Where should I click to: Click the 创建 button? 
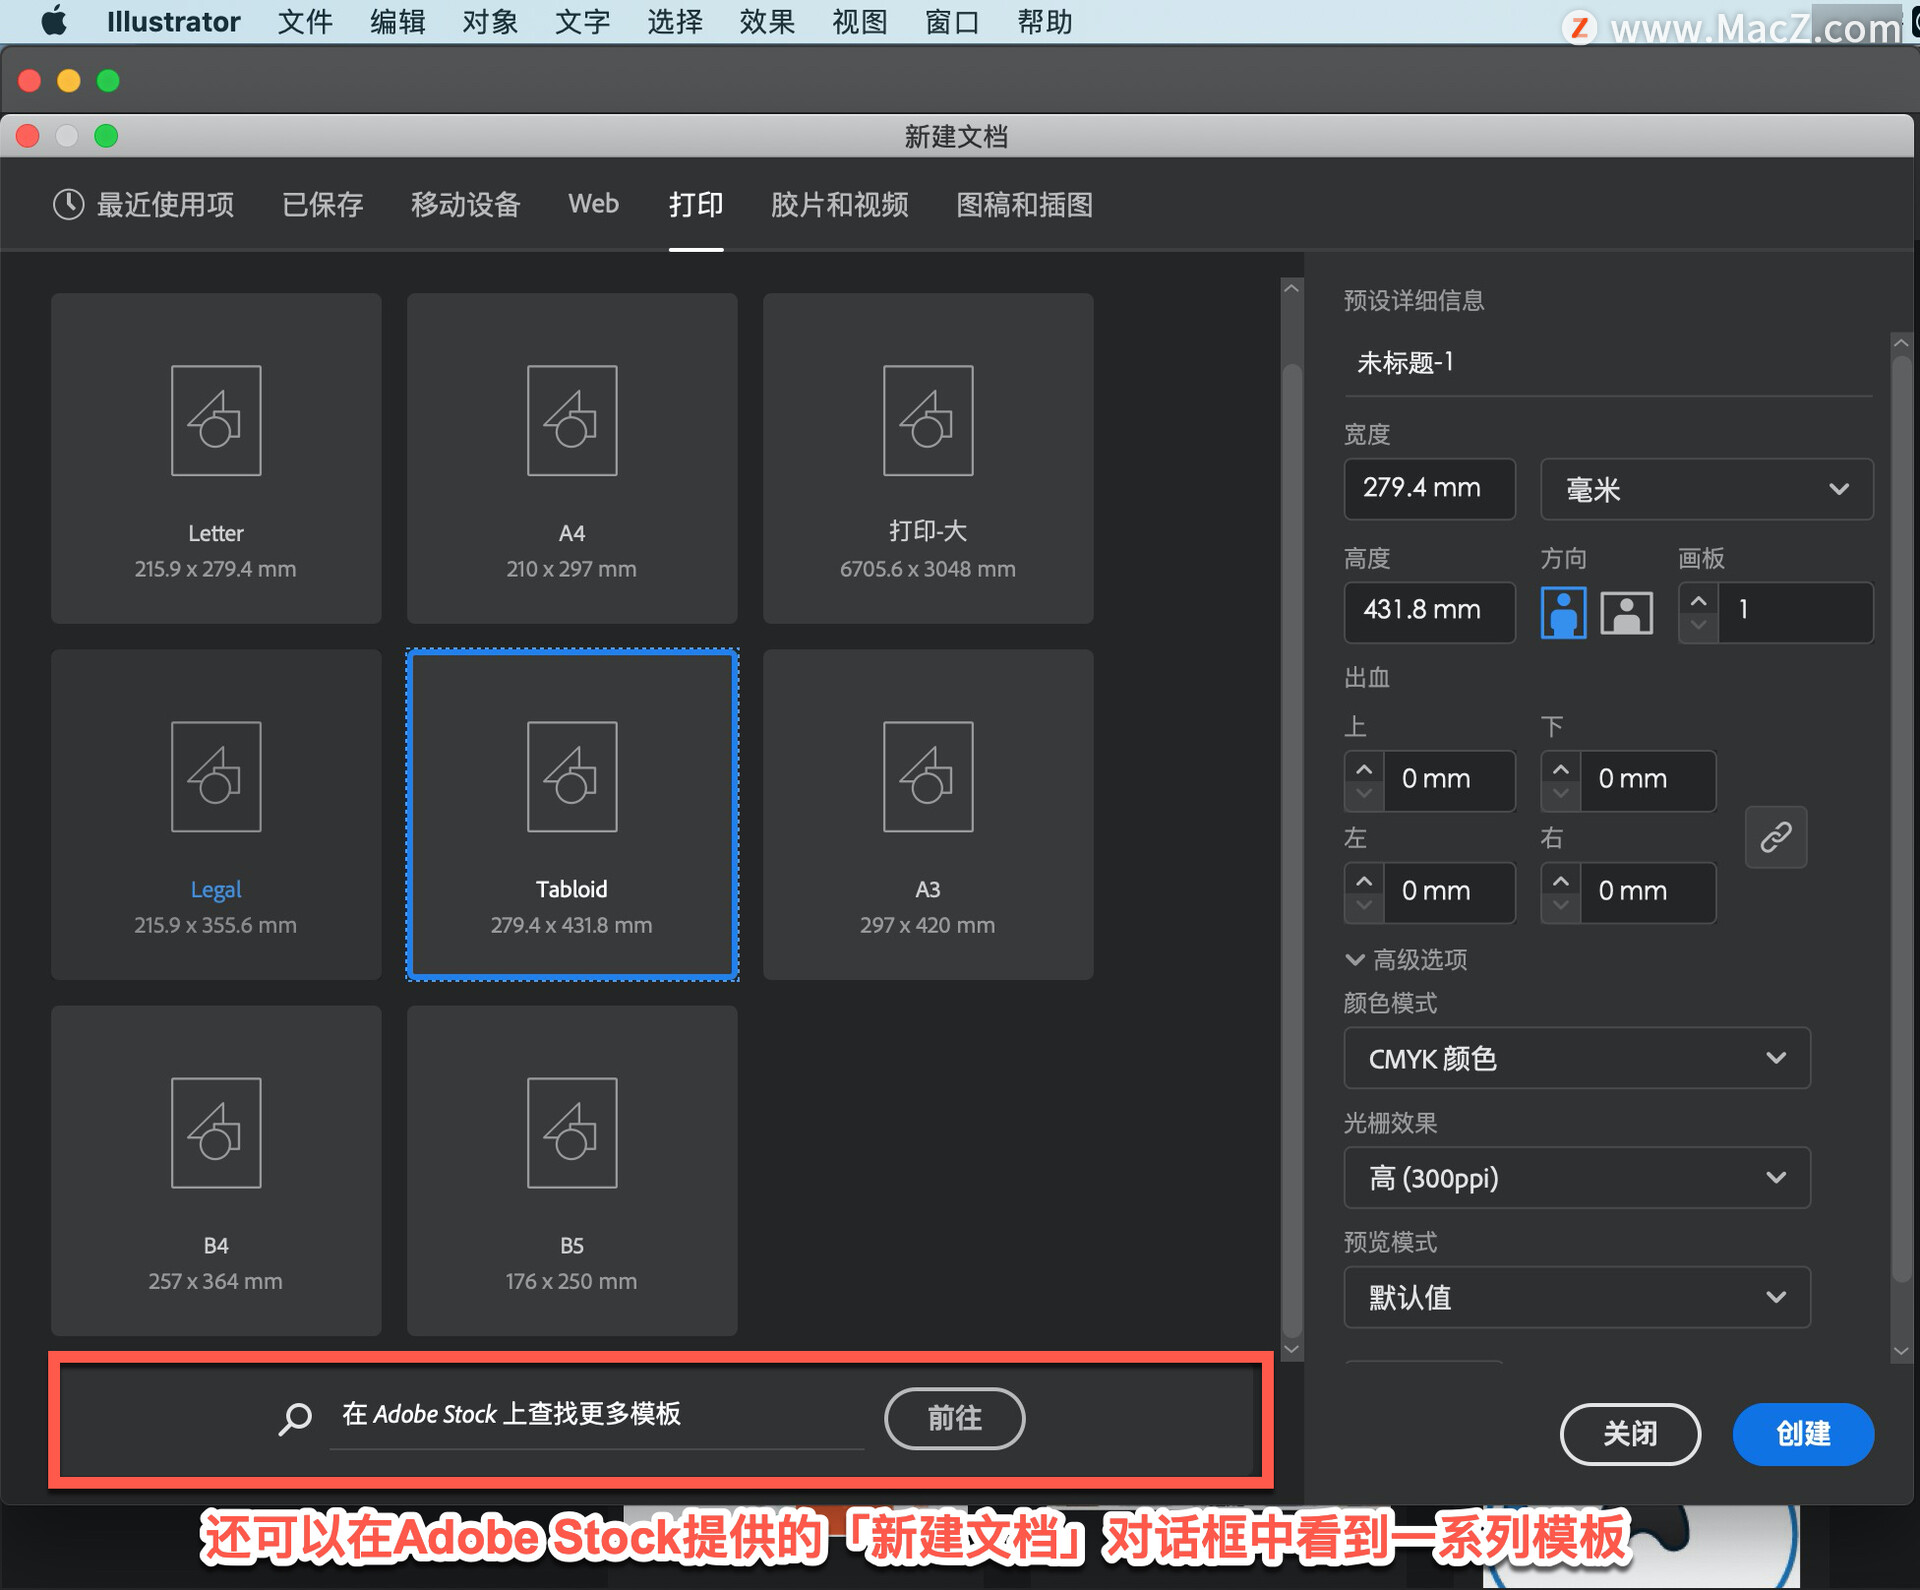pos(1802,1433)
